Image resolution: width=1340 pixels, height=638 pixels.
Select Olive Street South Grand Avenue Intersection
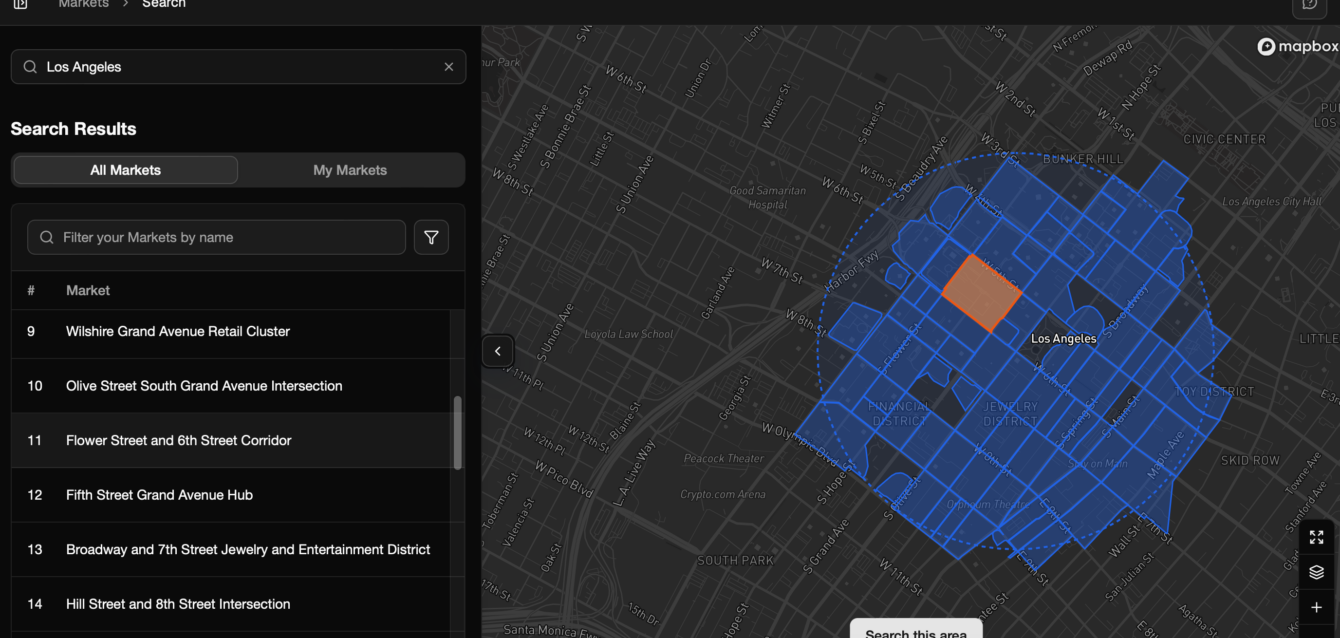point(232,386)
